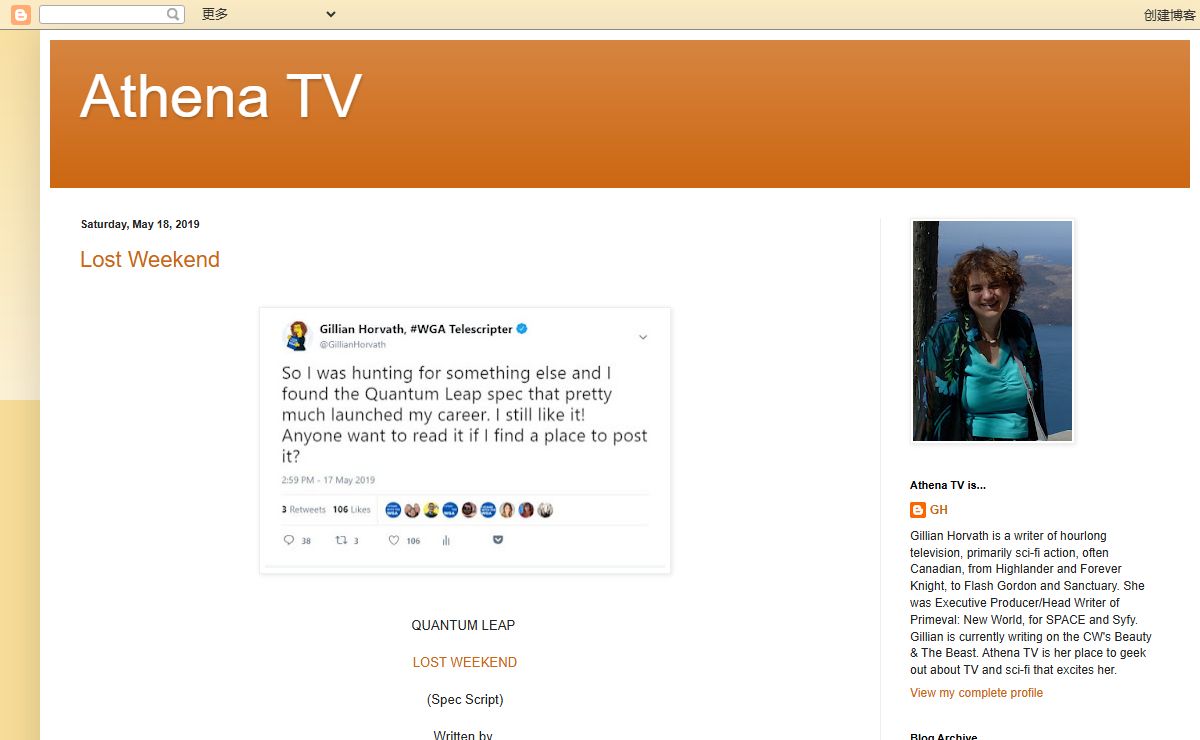Open the Lost Weekend post title
The image size is (1200, 740).
point(150,259)
